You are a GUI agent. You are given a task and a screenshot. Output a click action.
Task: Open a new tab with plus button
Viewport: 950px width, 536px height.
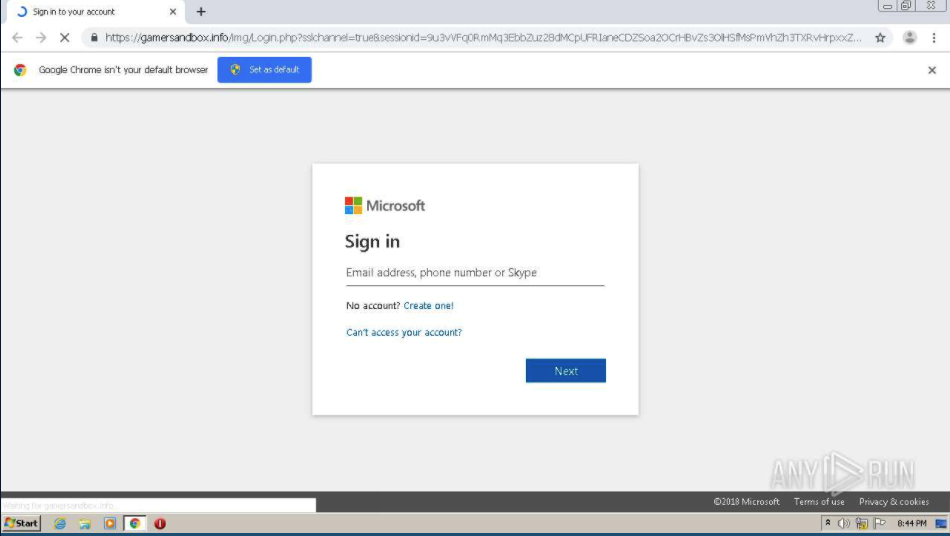[x=201, y=12]
